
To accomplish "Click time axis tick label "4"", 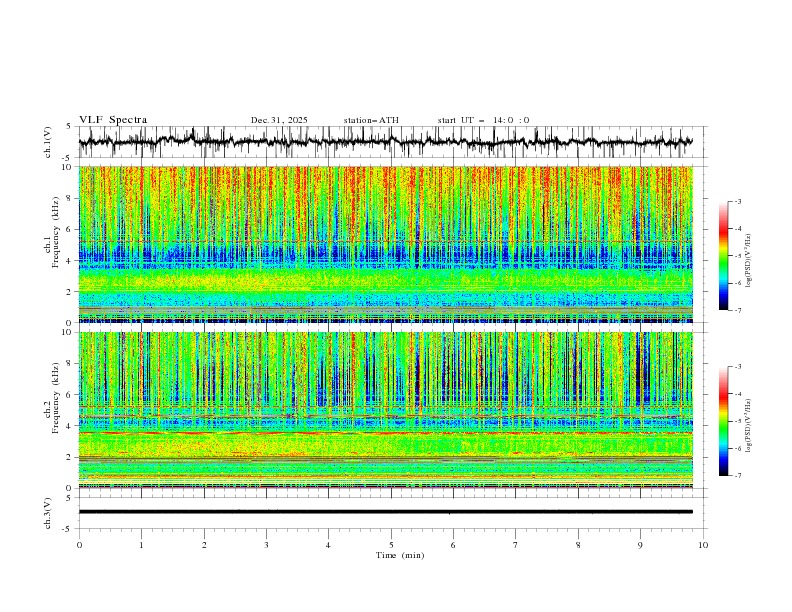I will (328, 545).
